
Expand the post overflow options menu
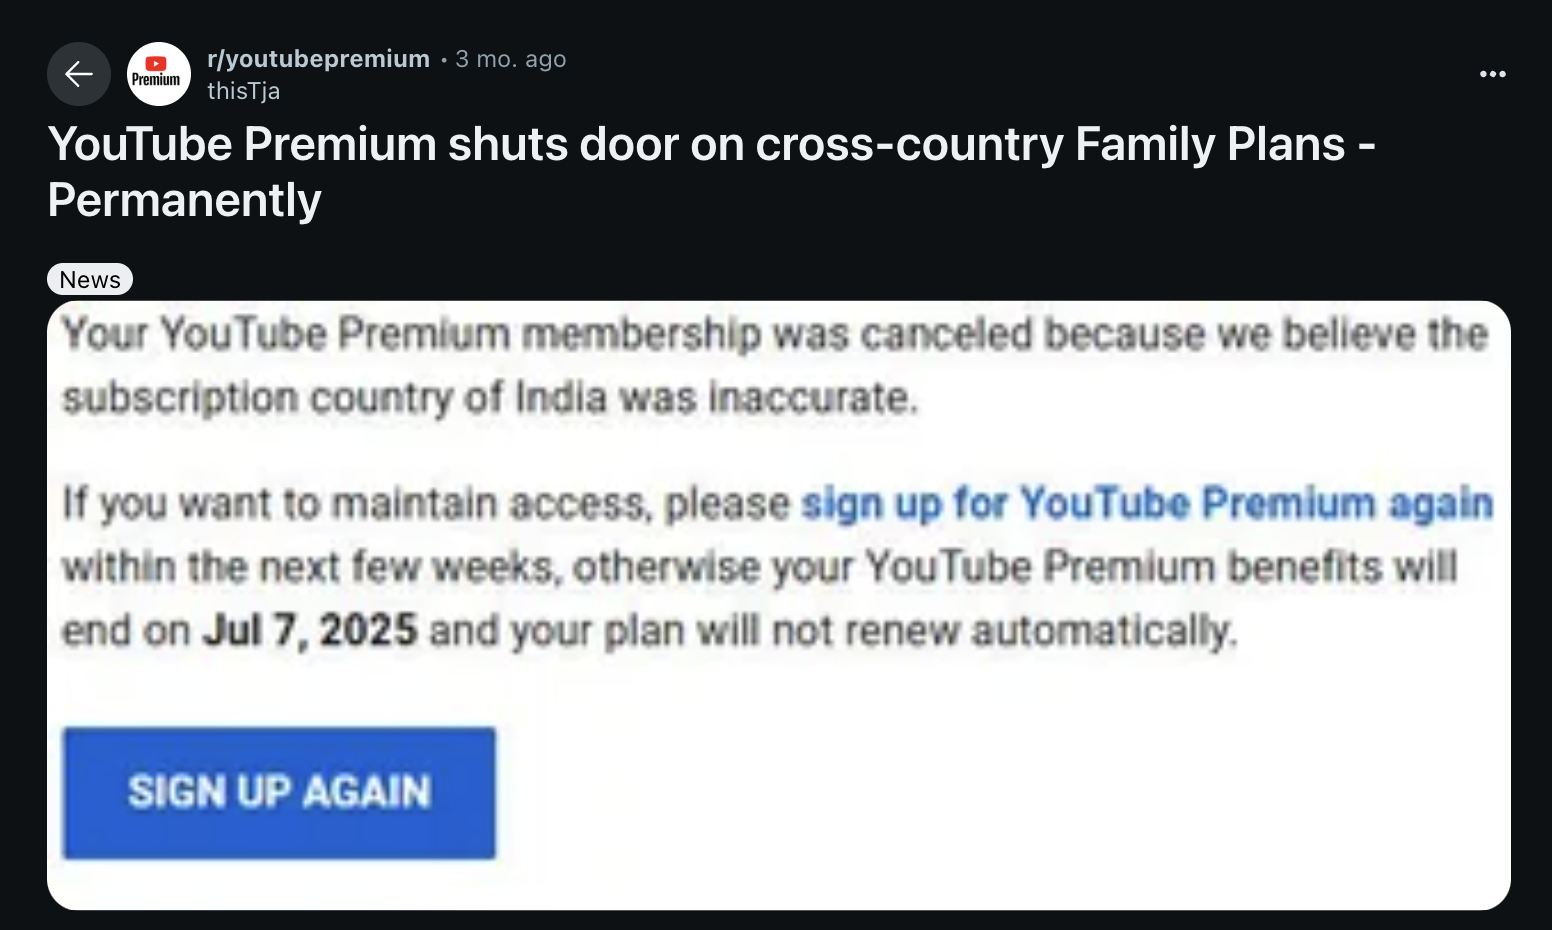(1493, 74)
